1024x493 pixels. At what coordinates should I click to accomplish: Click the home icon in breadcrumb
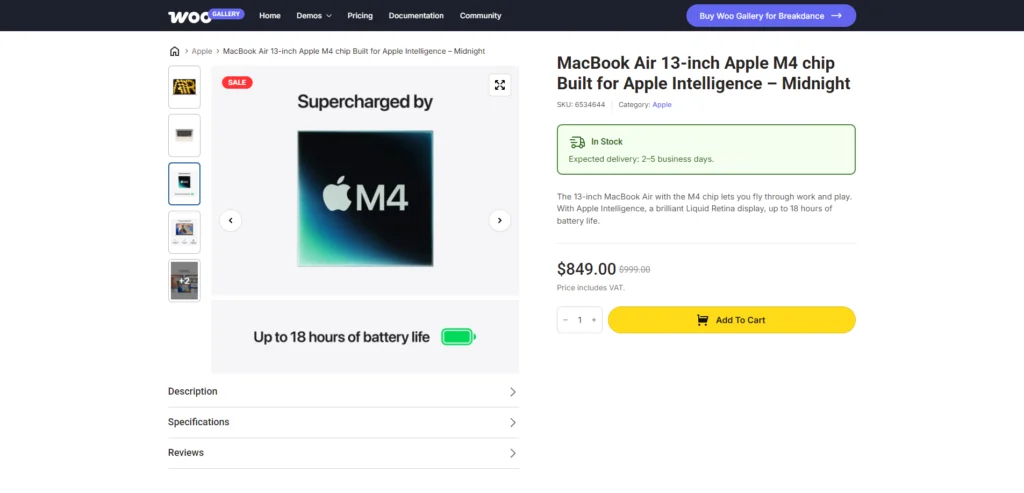click(x=174, y=51)
